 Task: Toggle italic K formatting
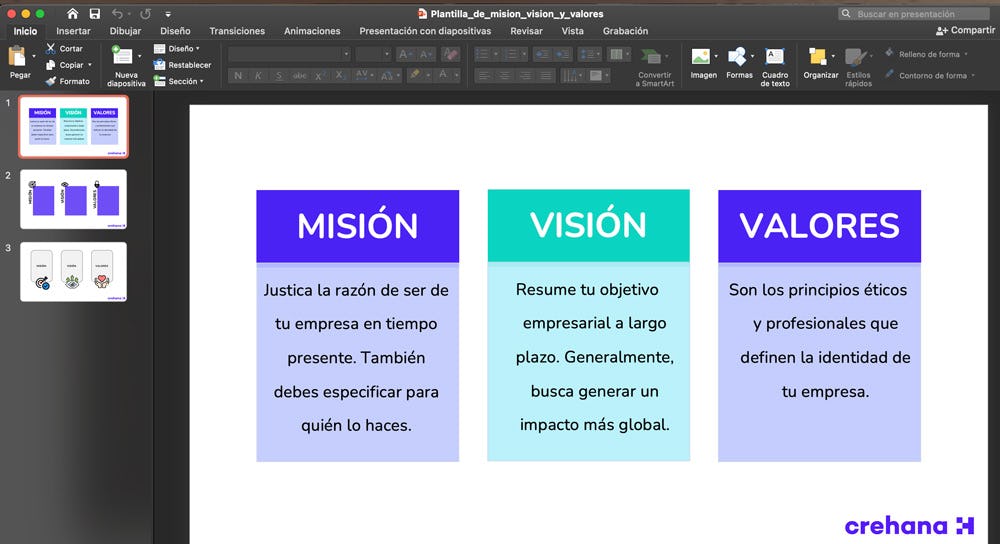258,75
